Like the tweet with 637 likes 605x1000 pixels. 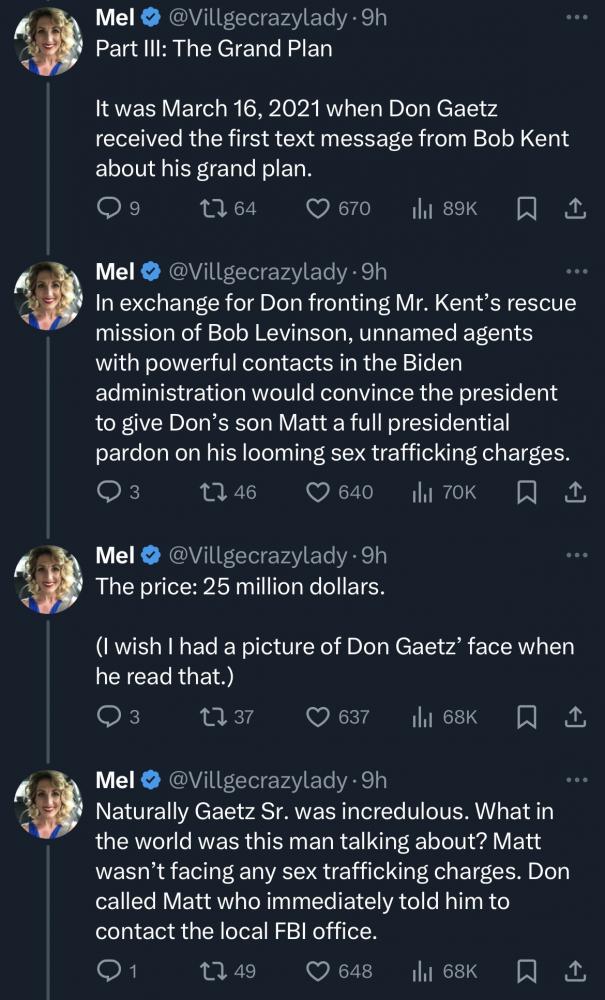point(318,716)
